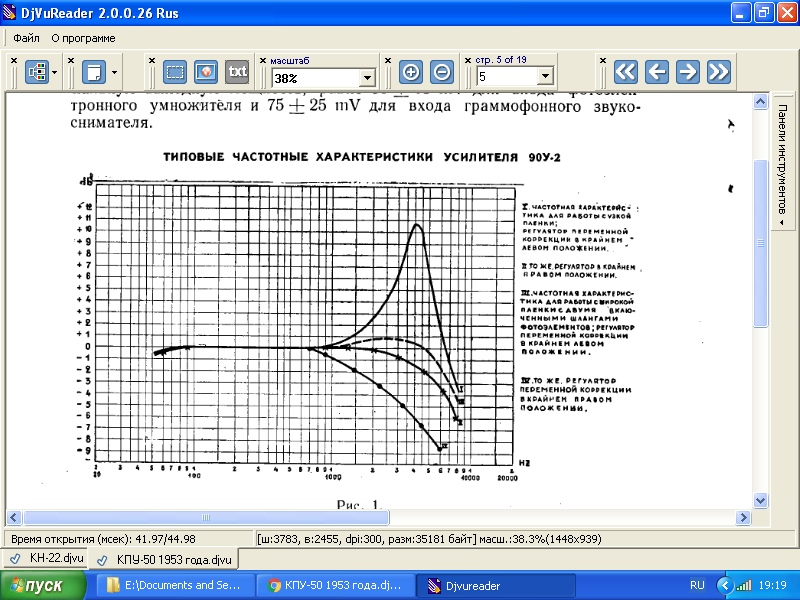Zoom out with the minus button

coord(442,72)
